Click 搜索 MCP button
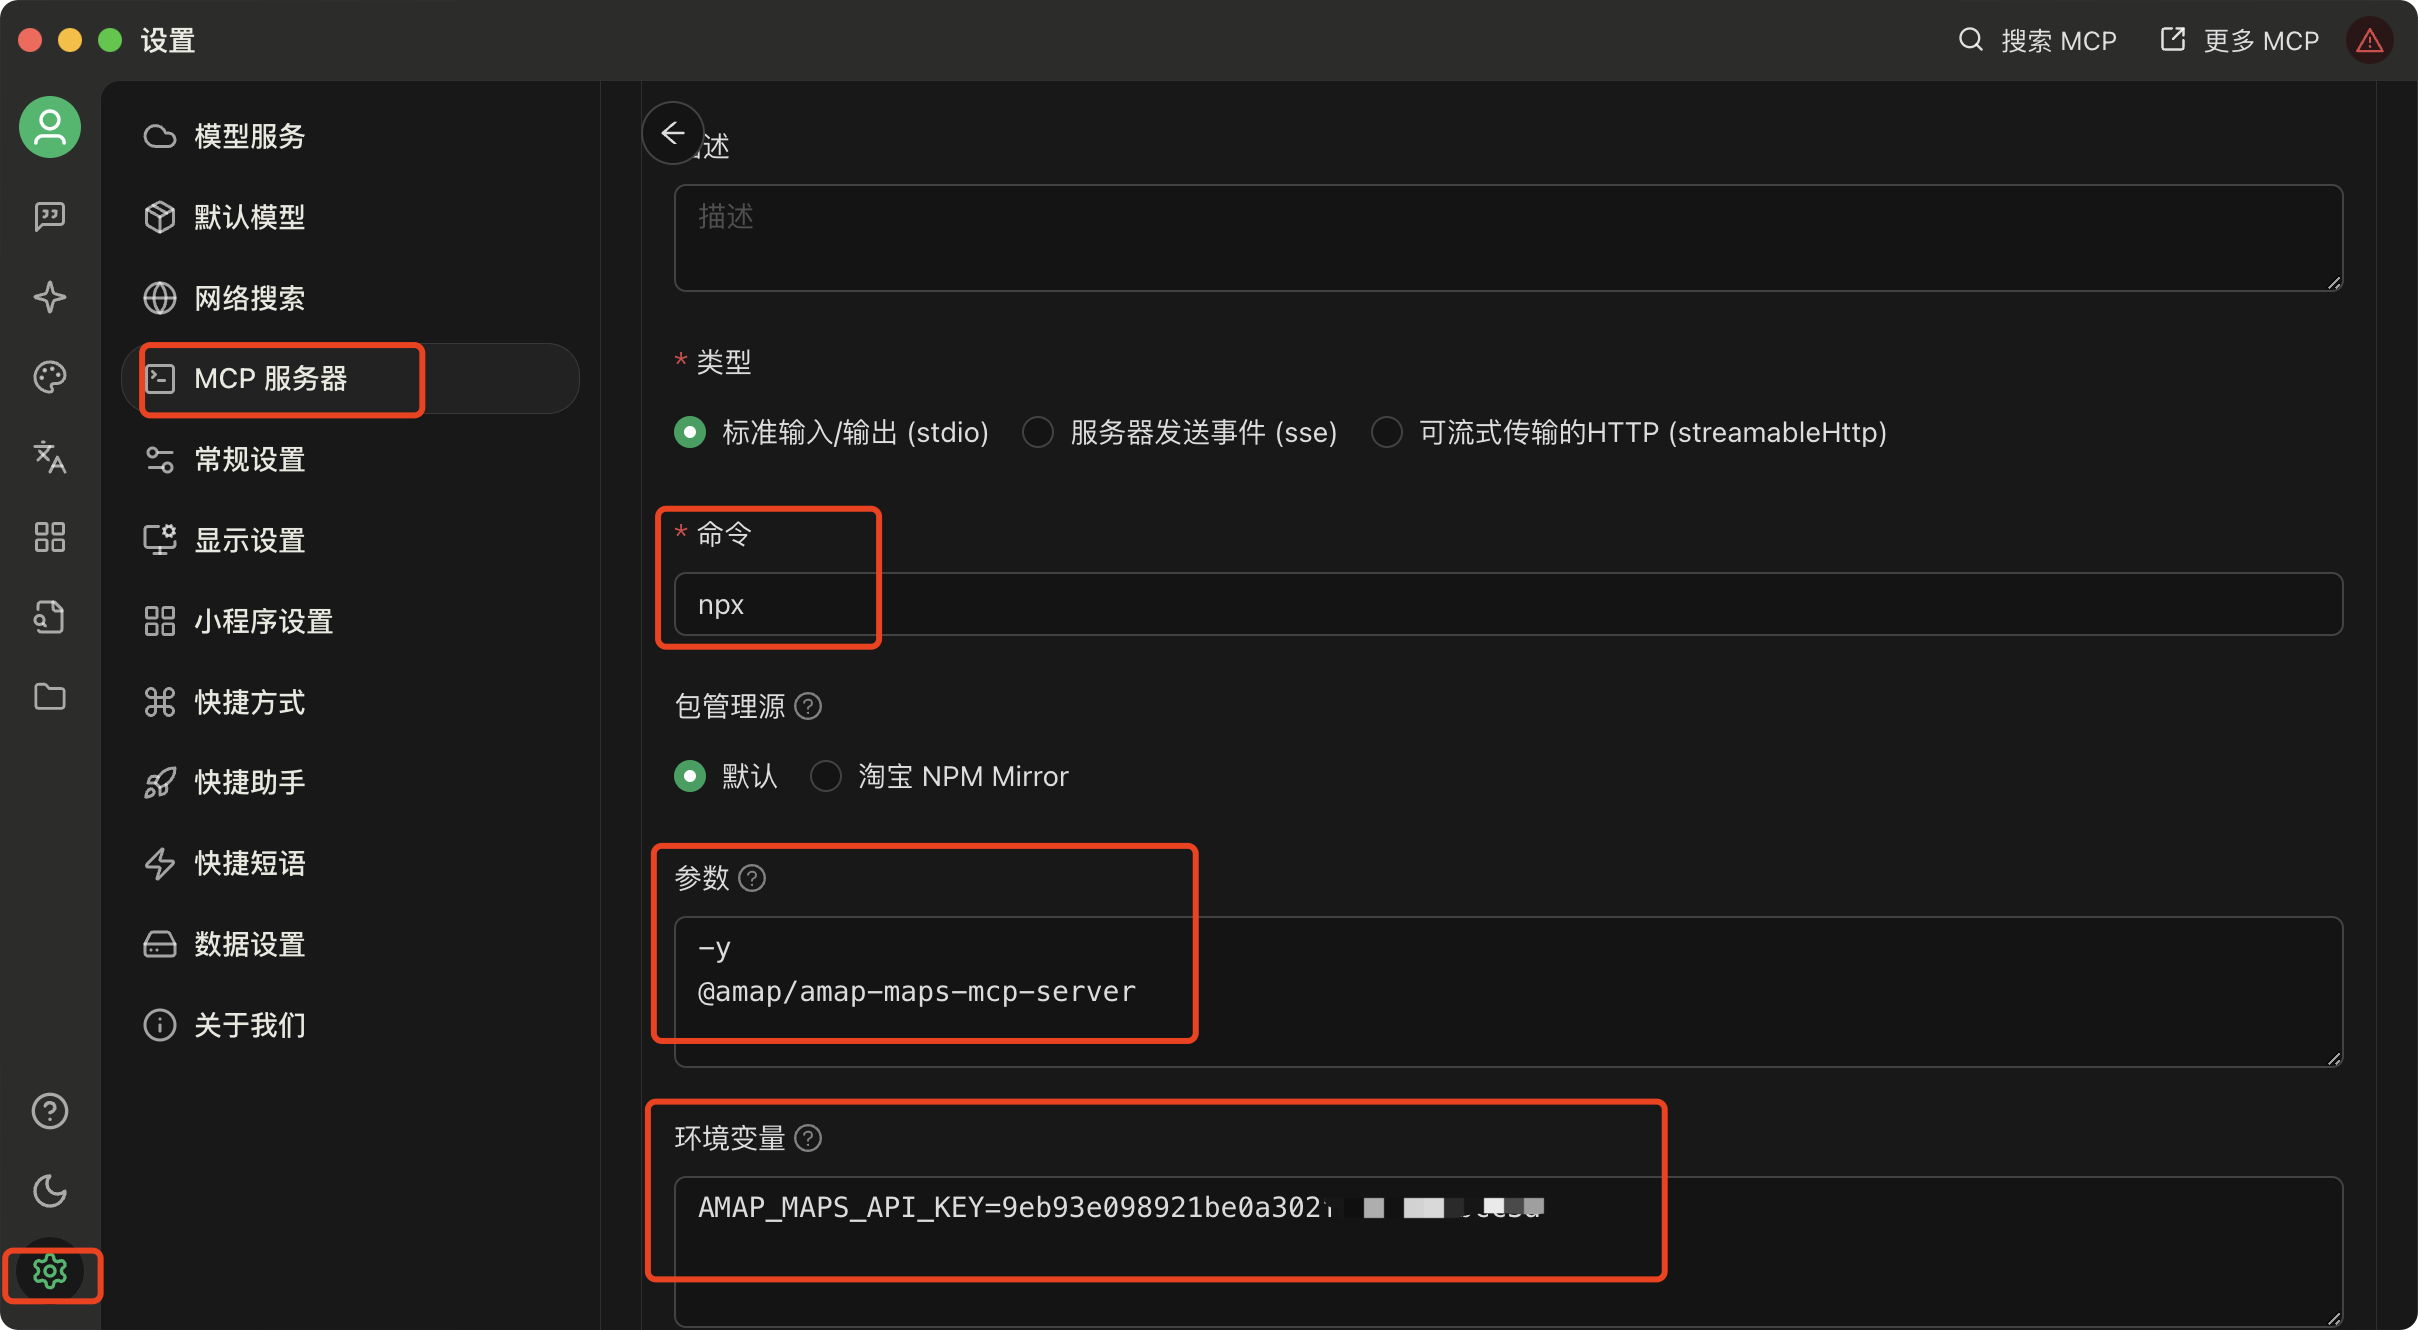This screenshot has height=1330, width=2418. click(2037, 40)
